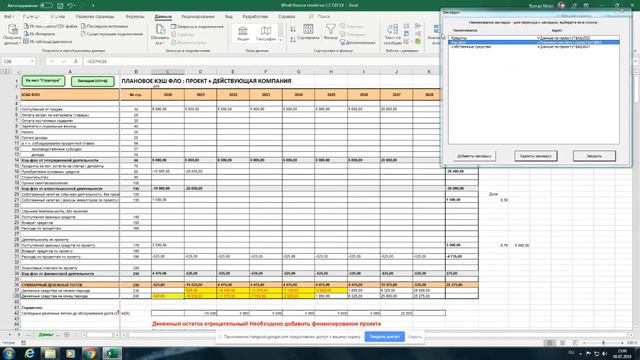Click the Save icon in quick access toolbar

coord(60,6)
